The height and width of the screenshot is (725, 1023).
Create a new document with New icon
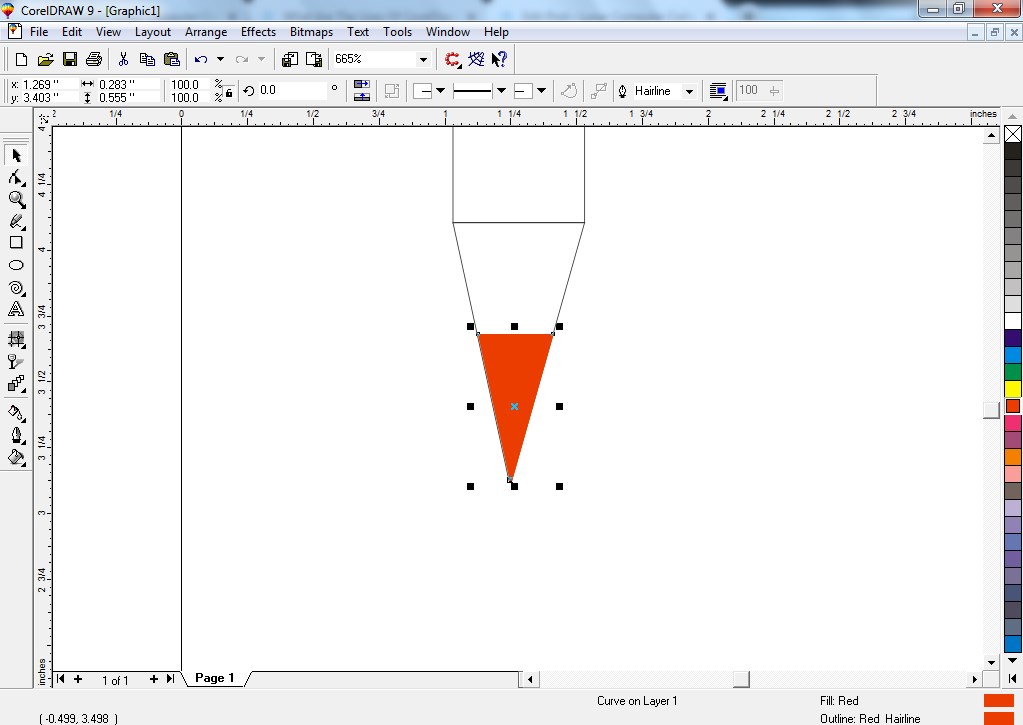tap(21, 59)
